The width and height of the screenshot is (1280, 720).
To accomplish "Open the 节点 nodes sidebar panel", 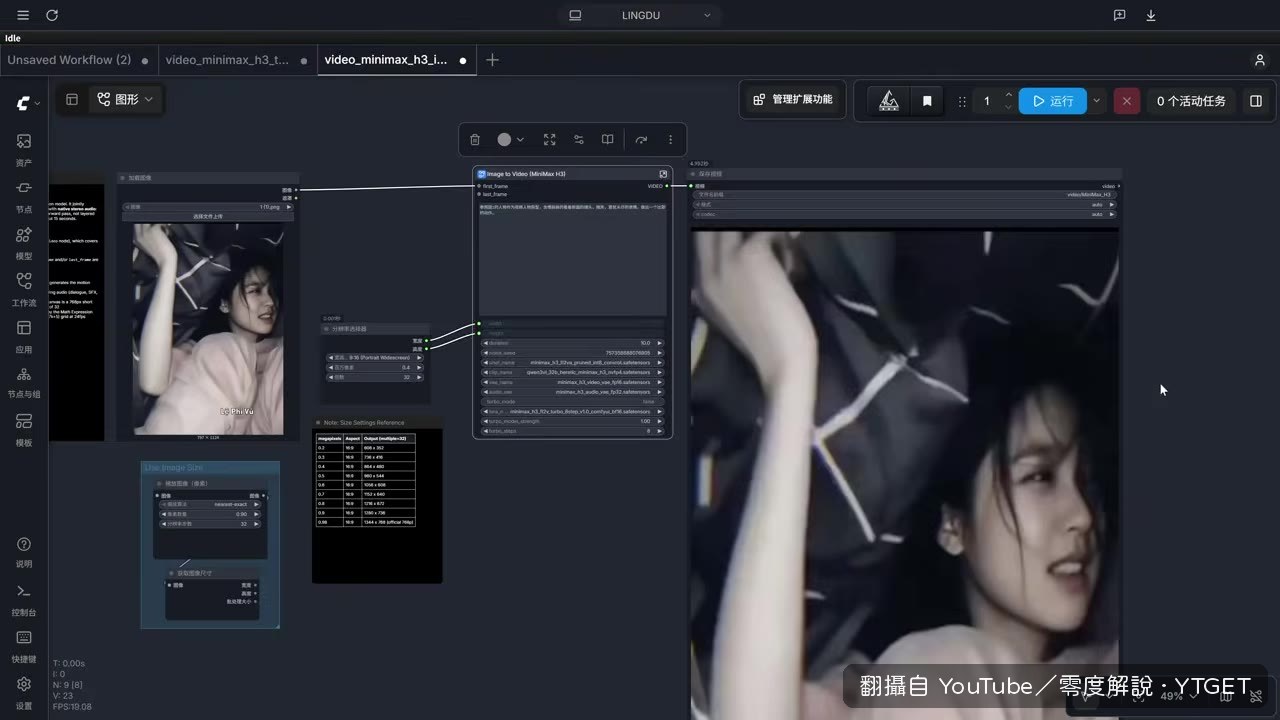I will click(x=24, y=196).
